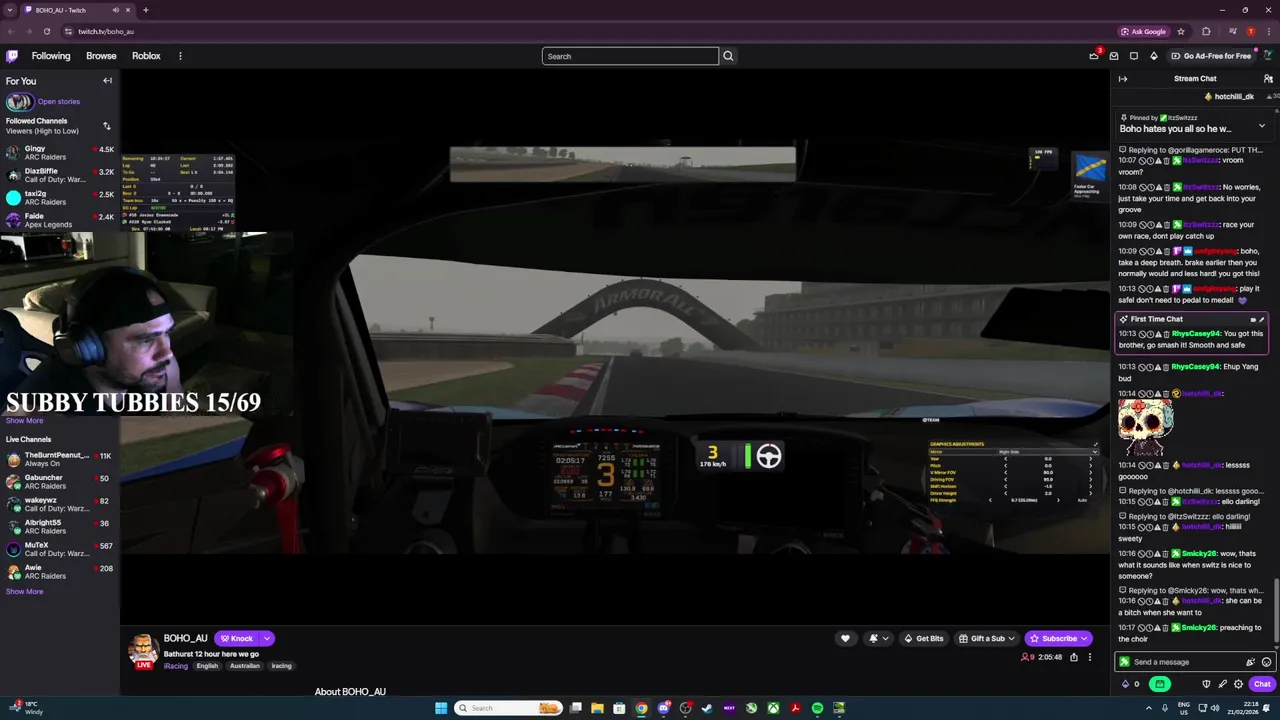Open File Explorer from the taskbar

(597, 708)
